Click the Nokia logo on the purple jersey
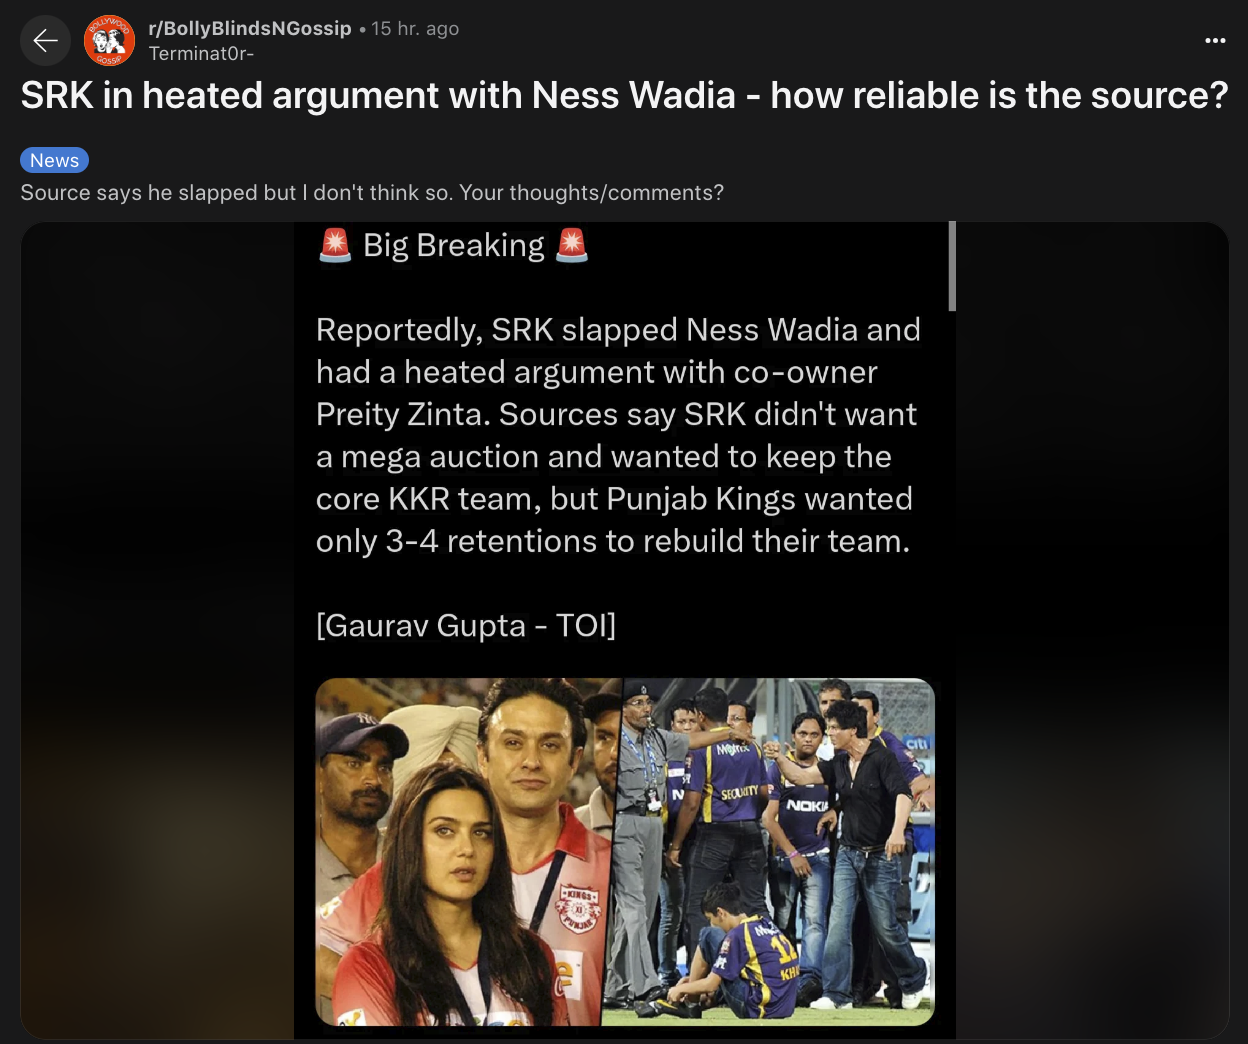Viewport: 1248px width, 1044px height. [x=806, y=805]
